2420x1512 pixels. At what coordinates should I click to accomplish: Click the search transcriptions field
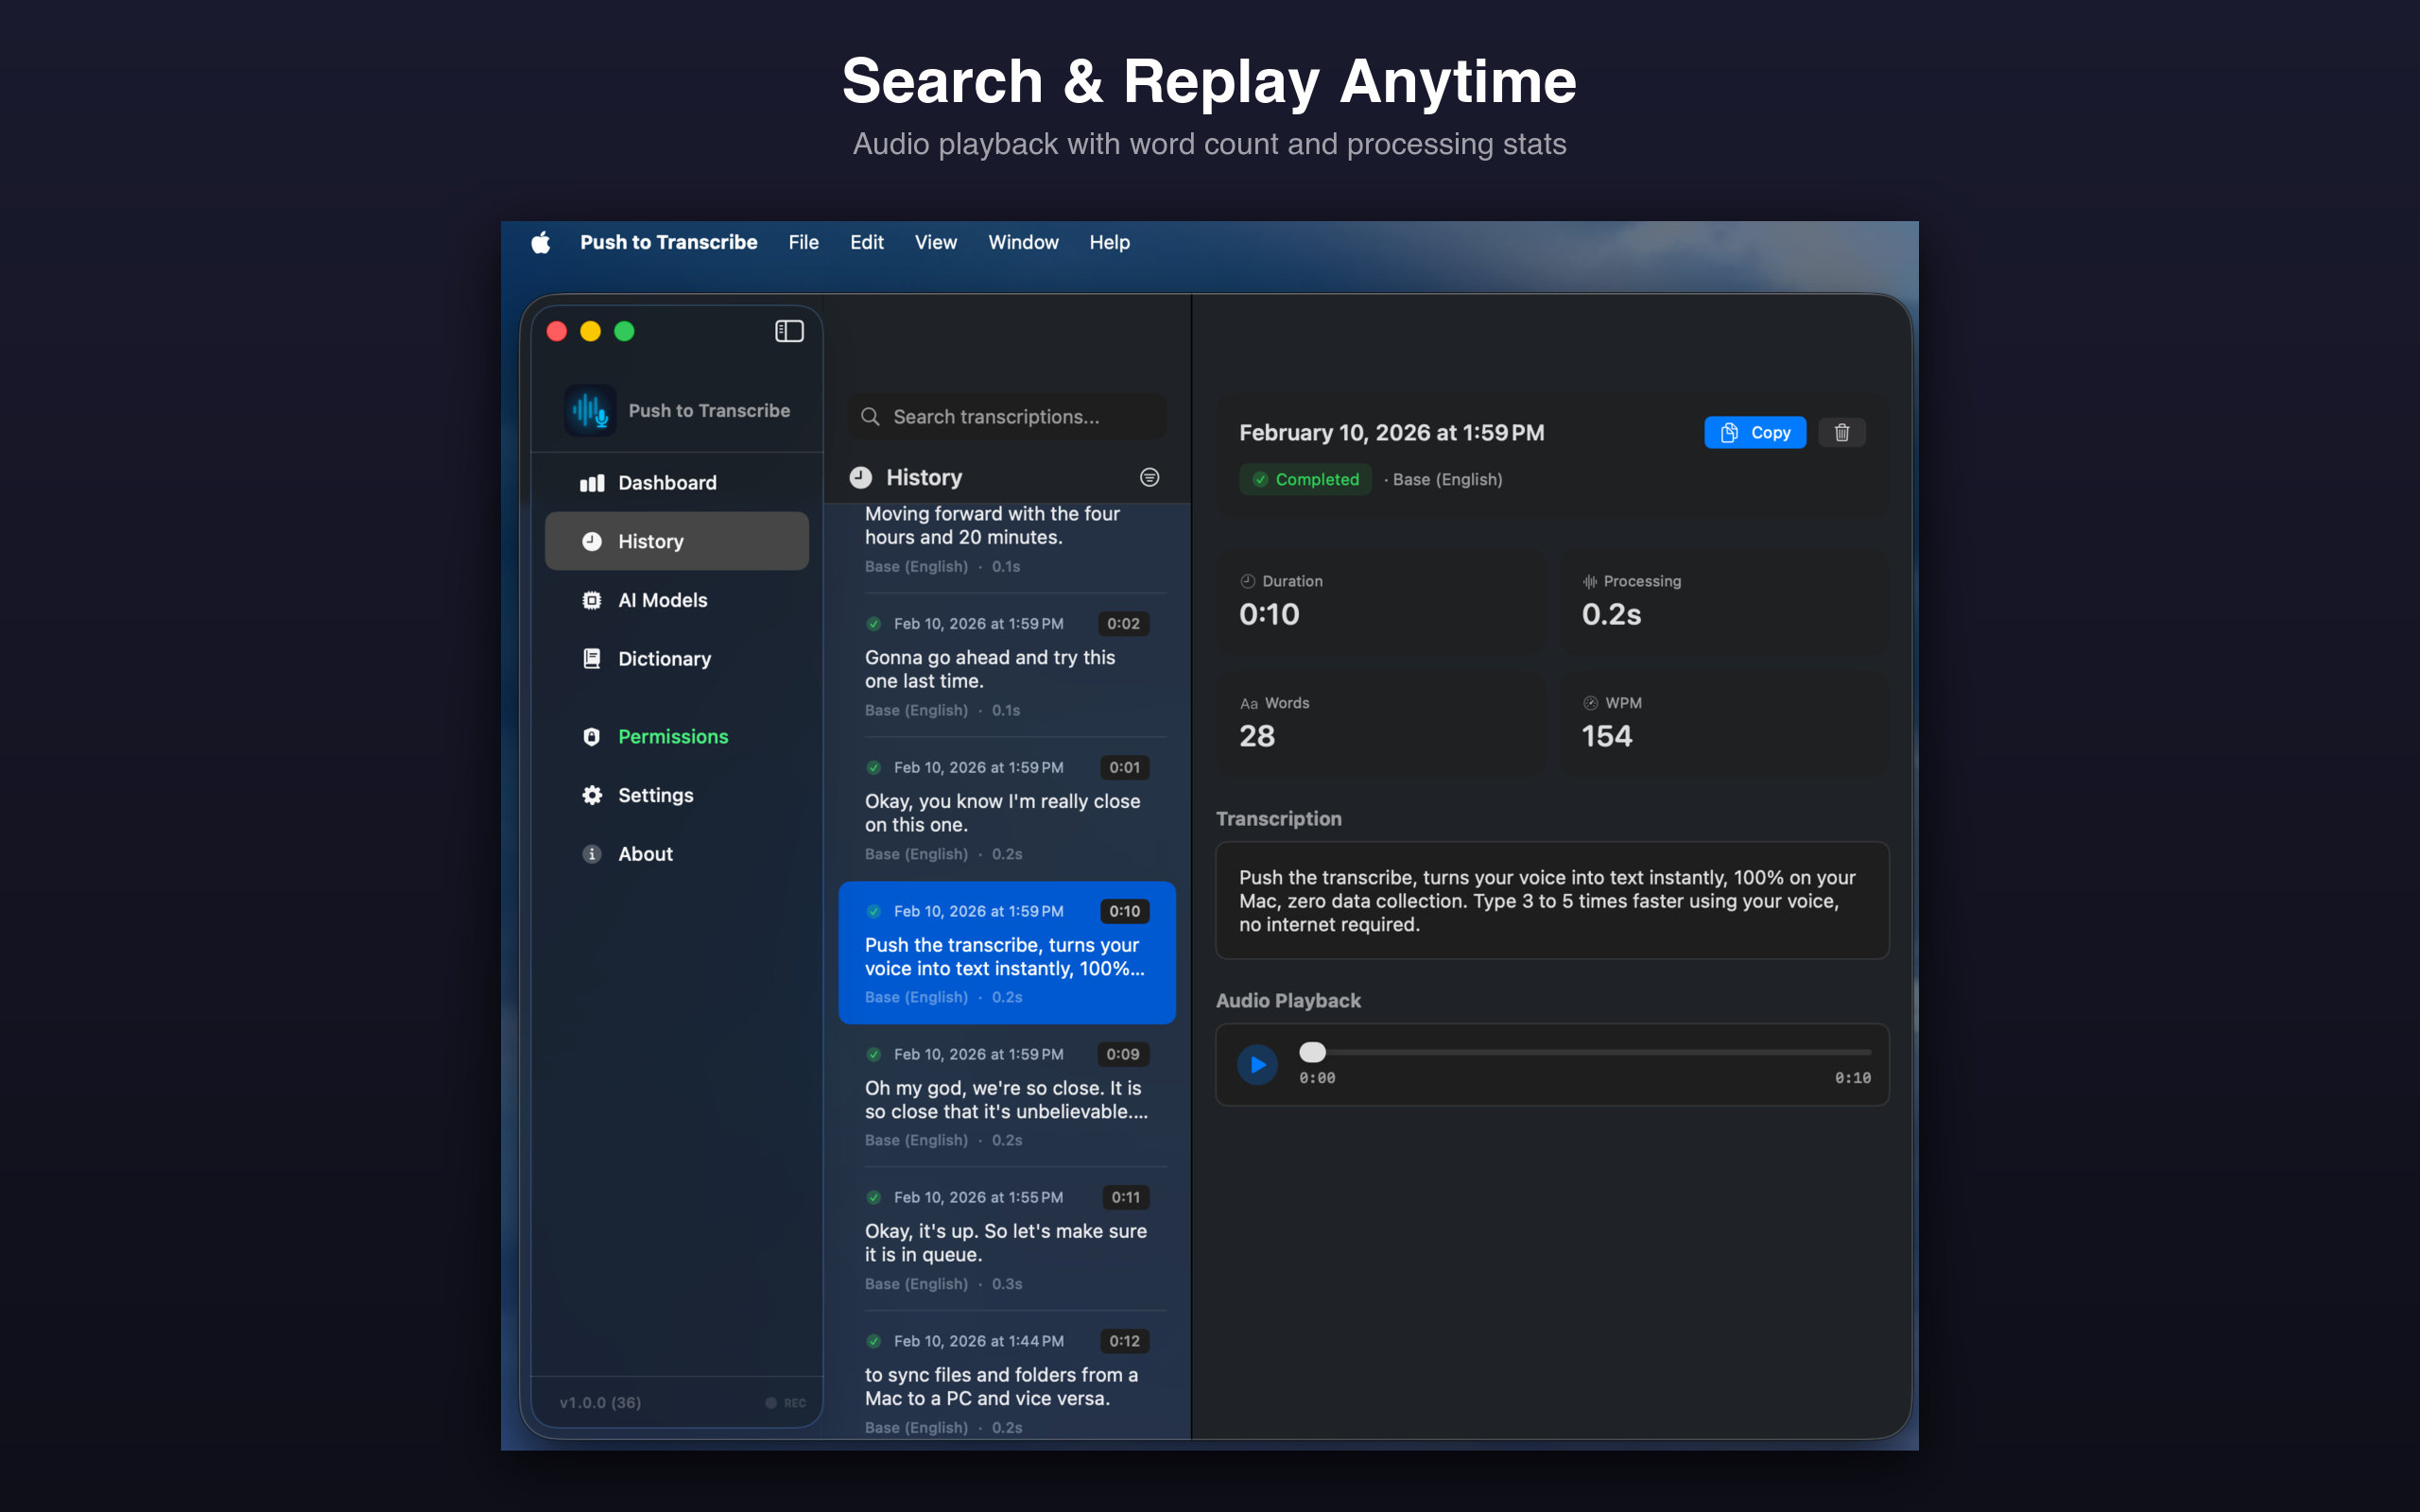[x=1005, y=416]
